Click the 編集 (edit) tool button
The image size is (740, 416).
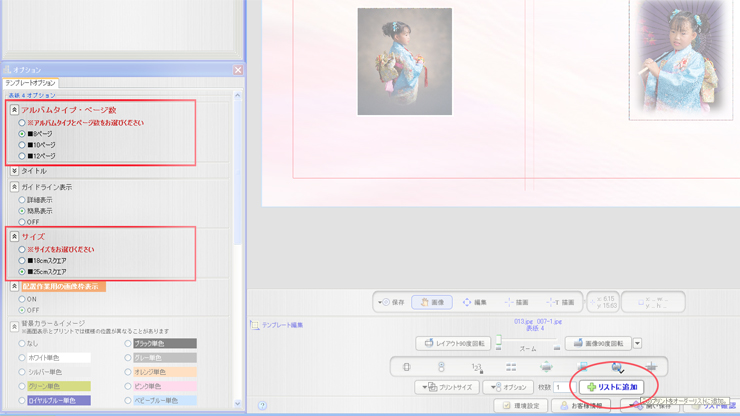pos(474,302)
